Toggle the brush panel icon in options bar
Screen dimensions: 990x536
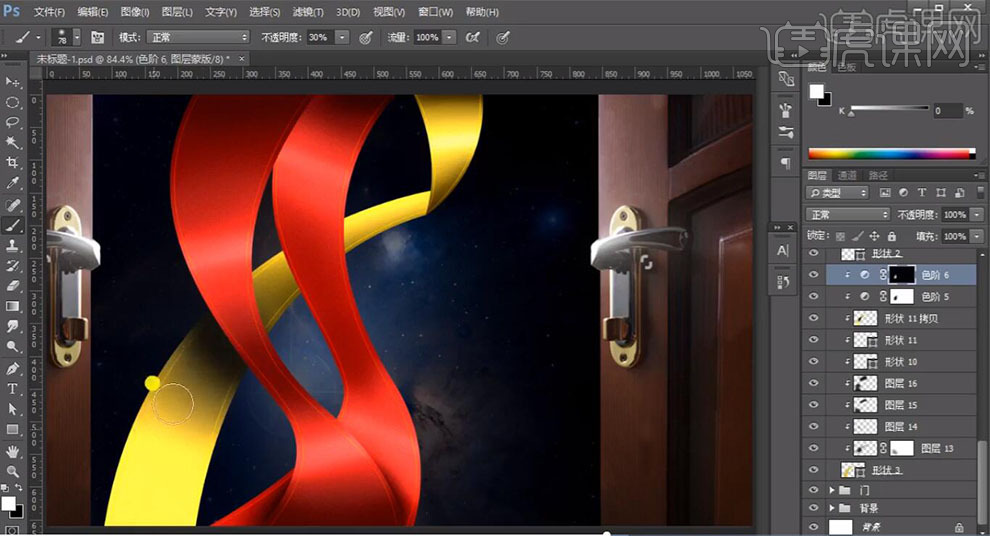[x=97, y=38]
